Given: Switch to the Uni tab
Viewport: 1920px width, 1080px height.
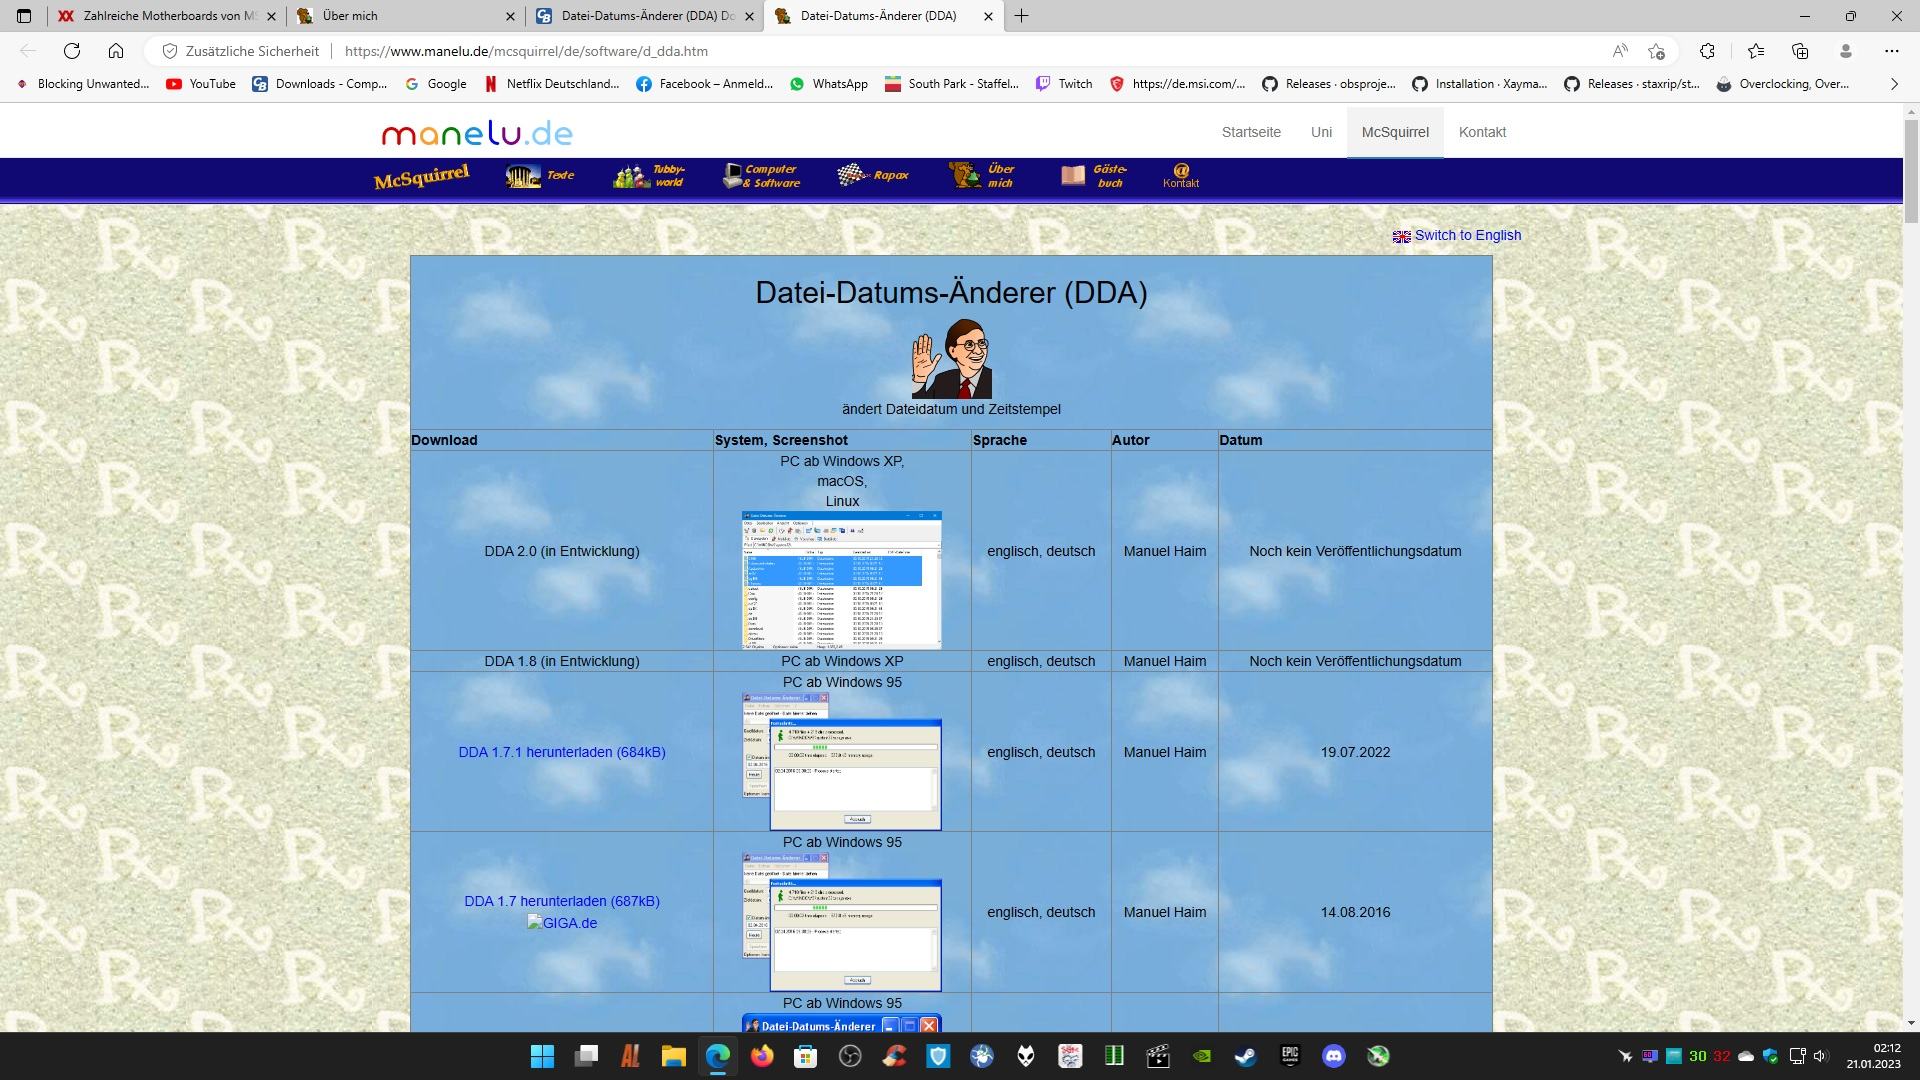Looking at the screenshot, I should point(1321,132).
